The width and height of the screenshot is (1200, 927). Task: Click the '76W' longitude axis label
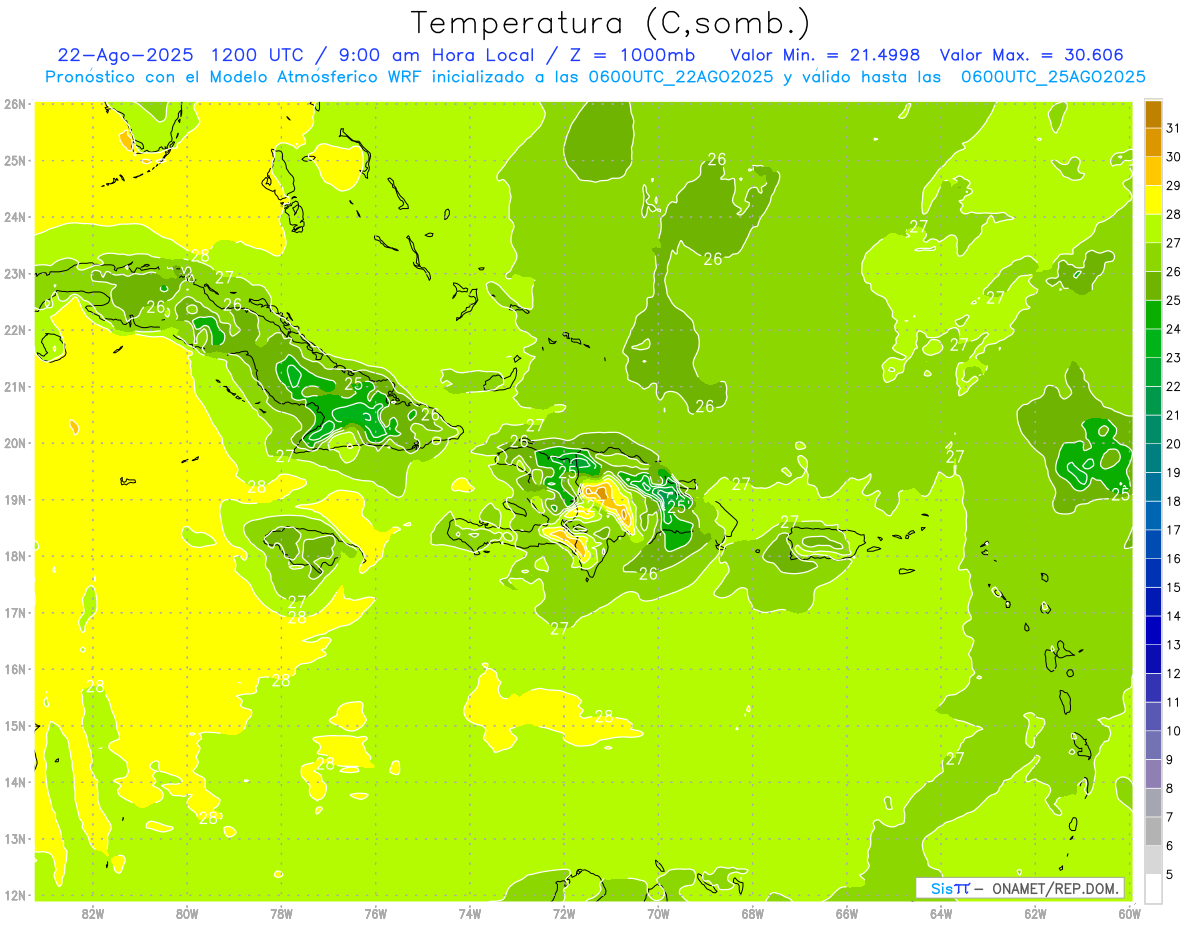tap(376, 913)
